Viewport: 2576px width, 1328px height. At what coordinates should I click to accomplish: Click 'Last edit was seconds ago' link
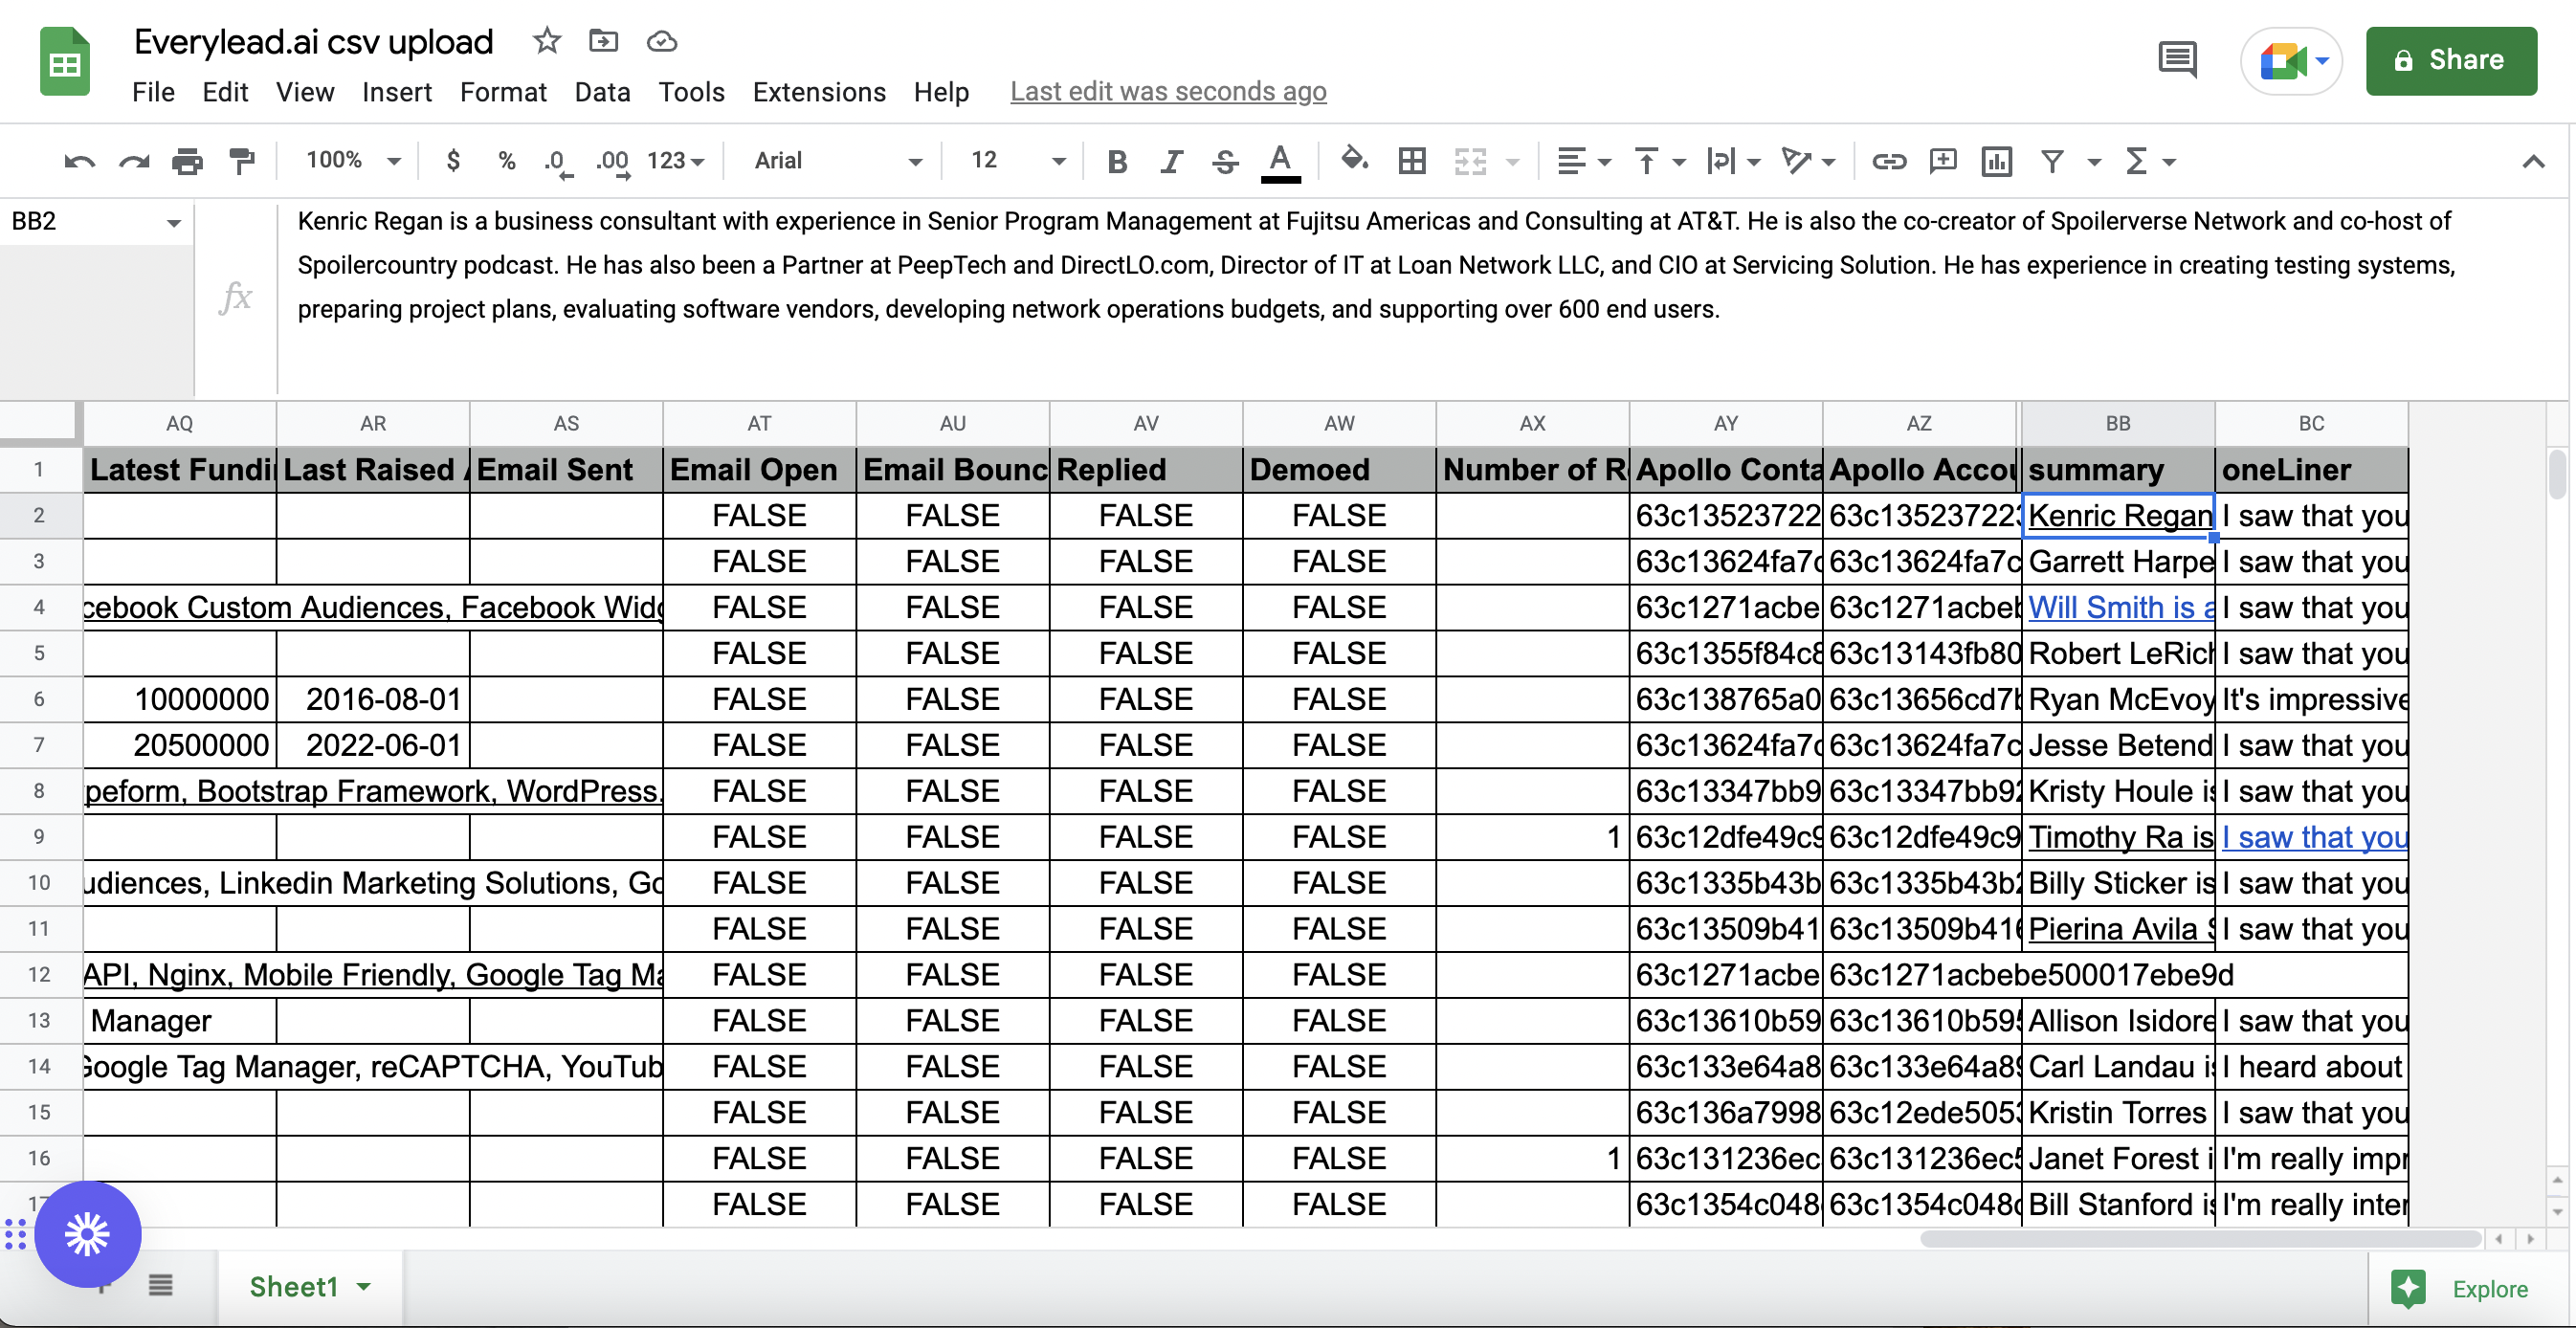pos(1168,92)
